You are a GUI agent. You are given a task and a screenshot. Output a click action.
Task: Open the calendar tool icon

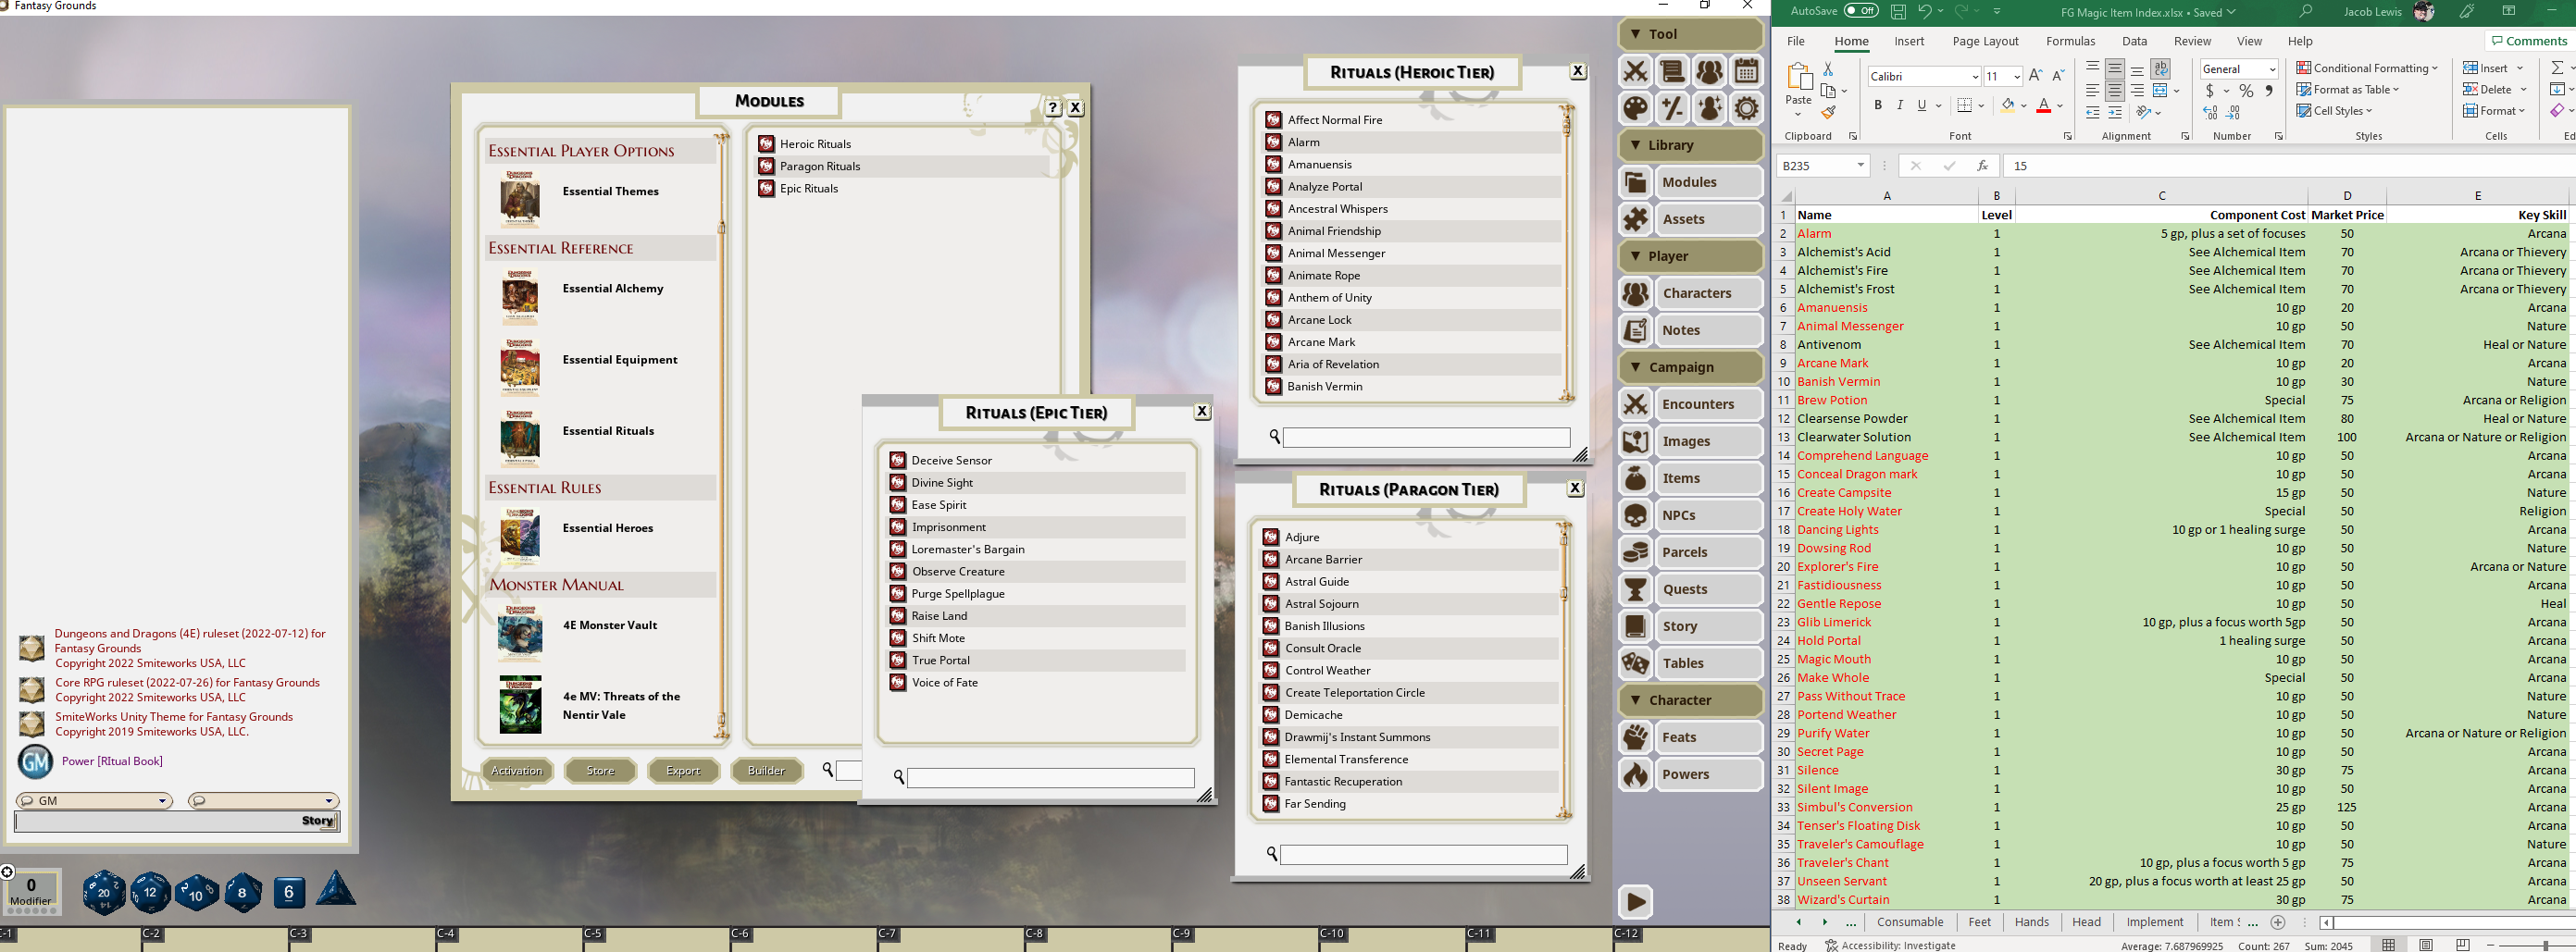tap(1746, 72)
